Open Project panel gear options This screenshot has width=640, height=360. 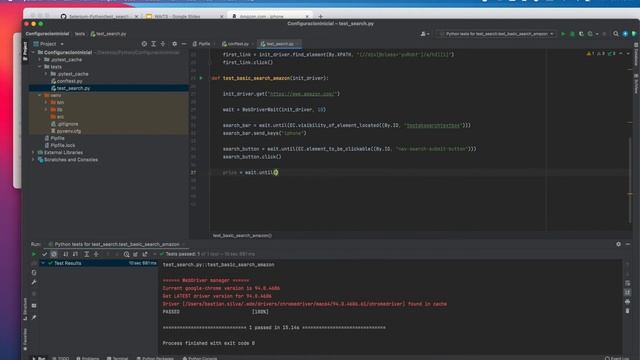pos(174,44)
